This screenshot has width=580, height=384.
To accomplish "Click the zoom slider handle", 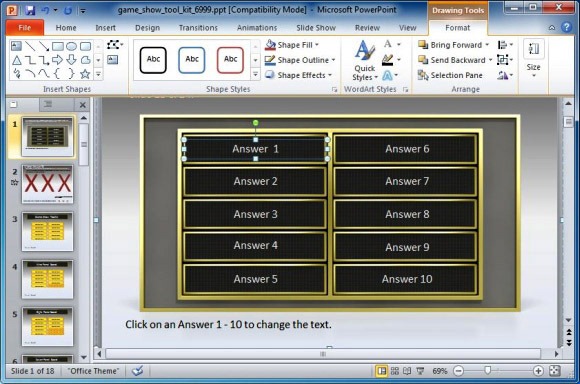I will click(x=488, y=370).
